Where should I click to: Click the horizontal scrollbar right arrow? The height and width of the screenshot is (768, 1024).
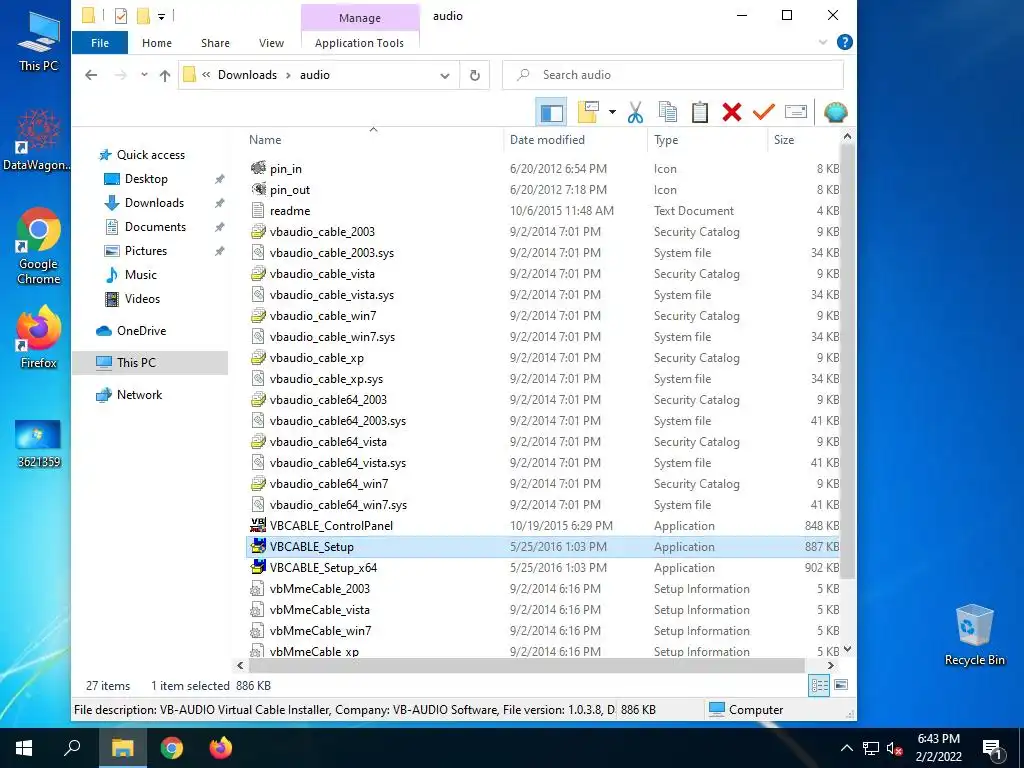(x=831, y=665)
